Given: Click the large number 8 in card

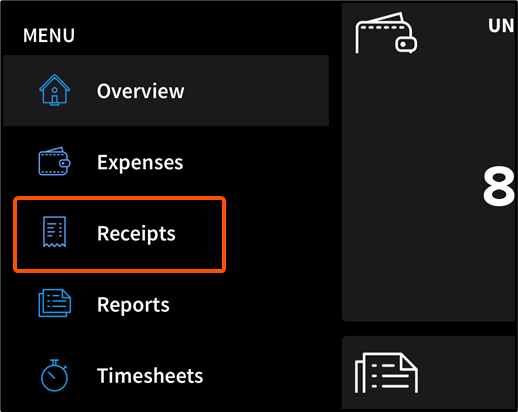Looking at the screenshot, I should click(x=499, y=187).
